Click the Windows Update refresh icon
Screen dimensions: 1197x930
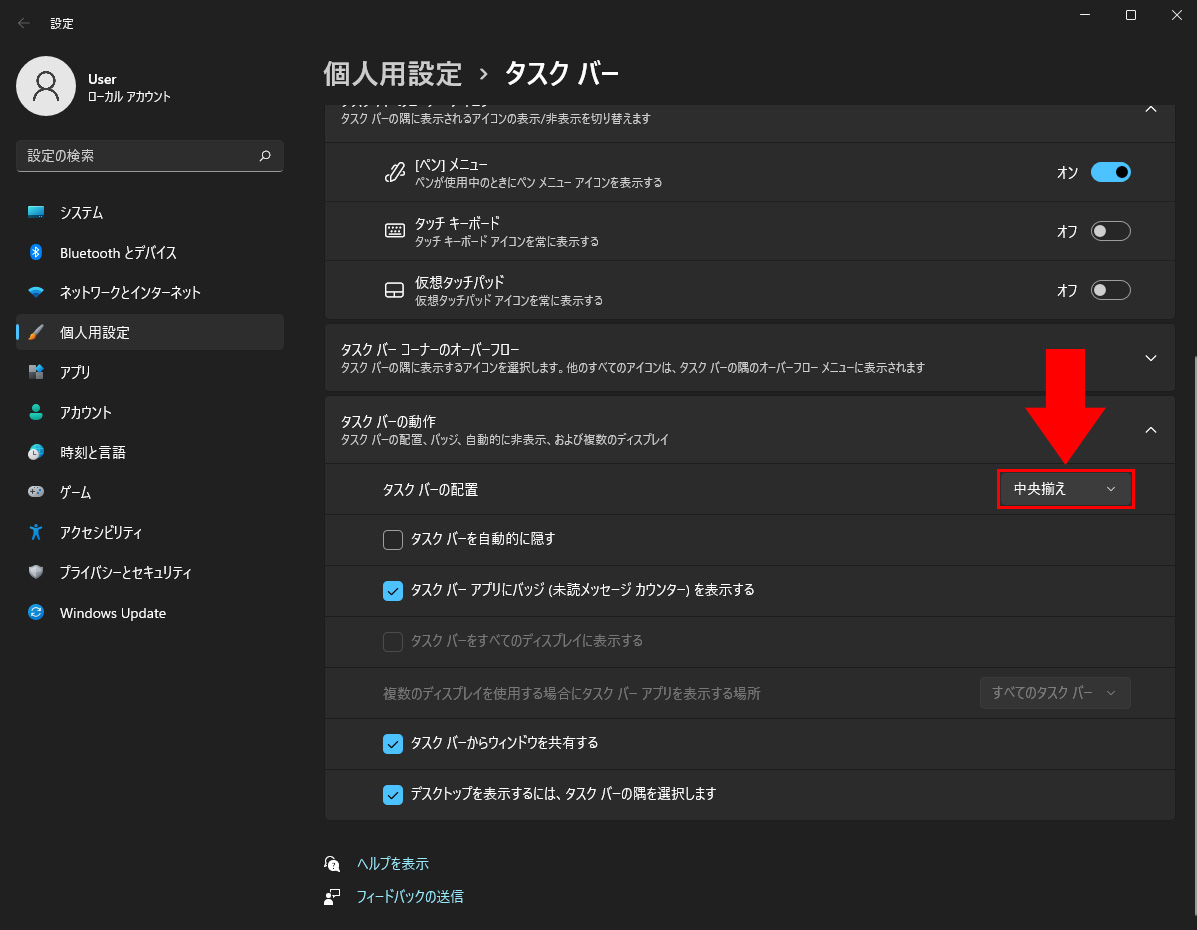coord(36,612)
